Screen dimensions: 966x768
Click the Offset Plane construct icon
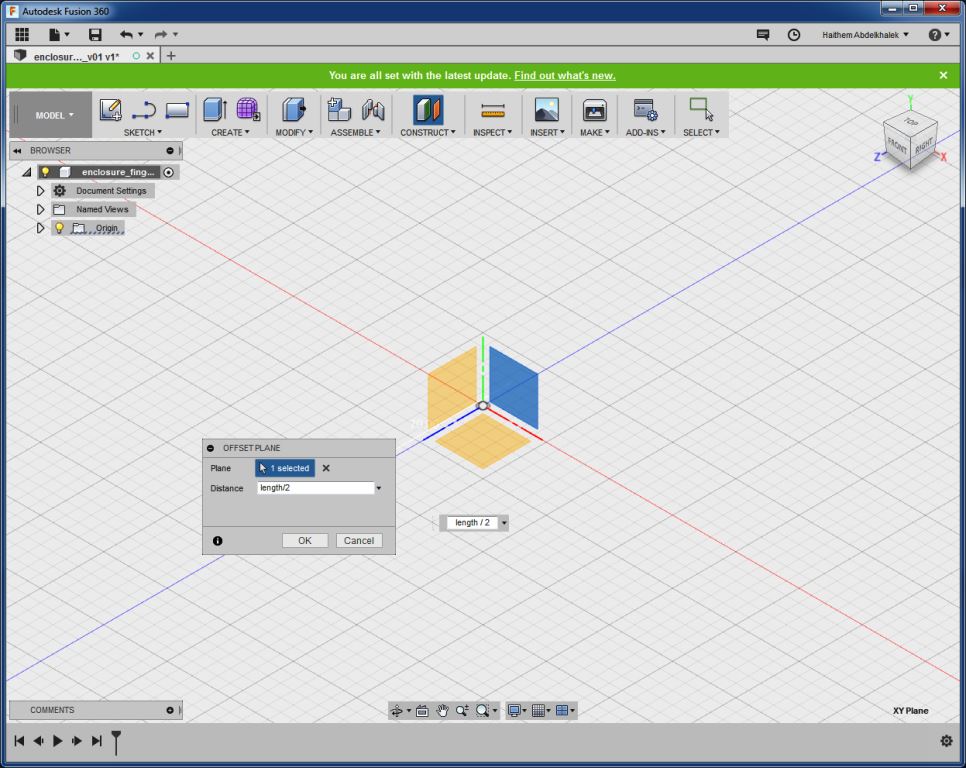pyautogui.click(x=428, y=110)
